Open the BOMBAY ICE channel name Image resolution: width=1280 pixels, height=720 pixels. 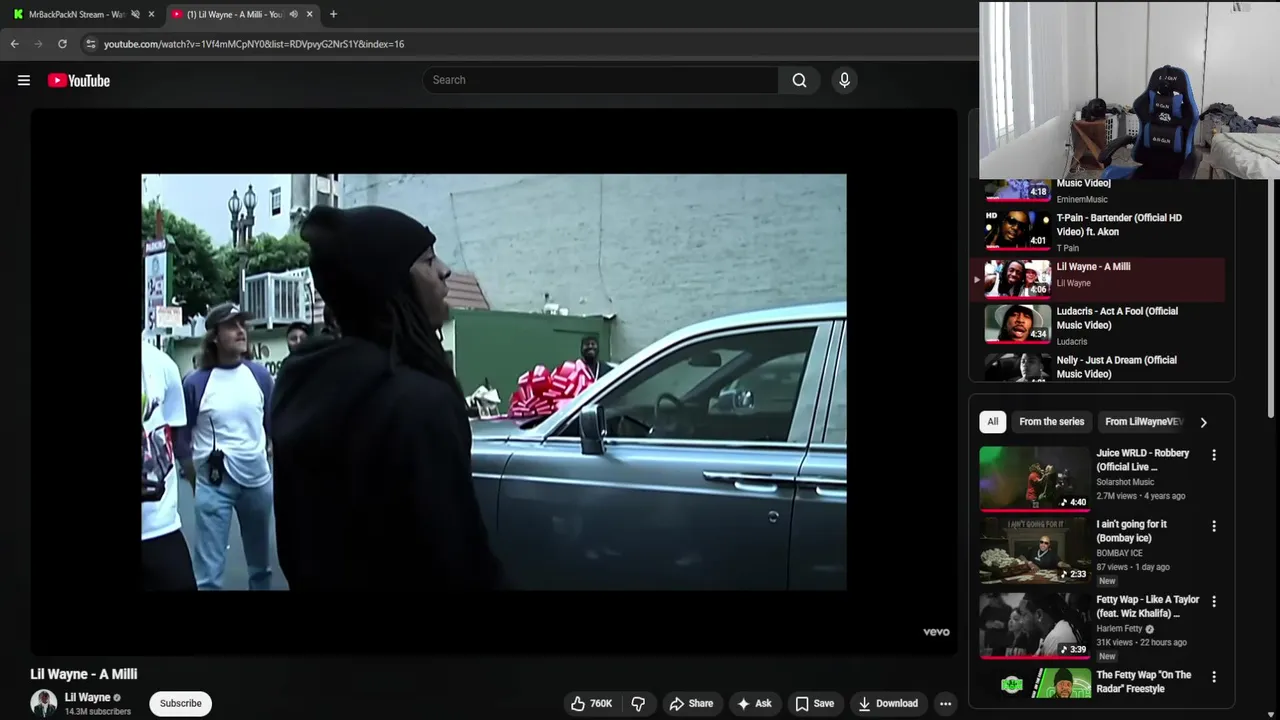click(x=1119, y=553)
